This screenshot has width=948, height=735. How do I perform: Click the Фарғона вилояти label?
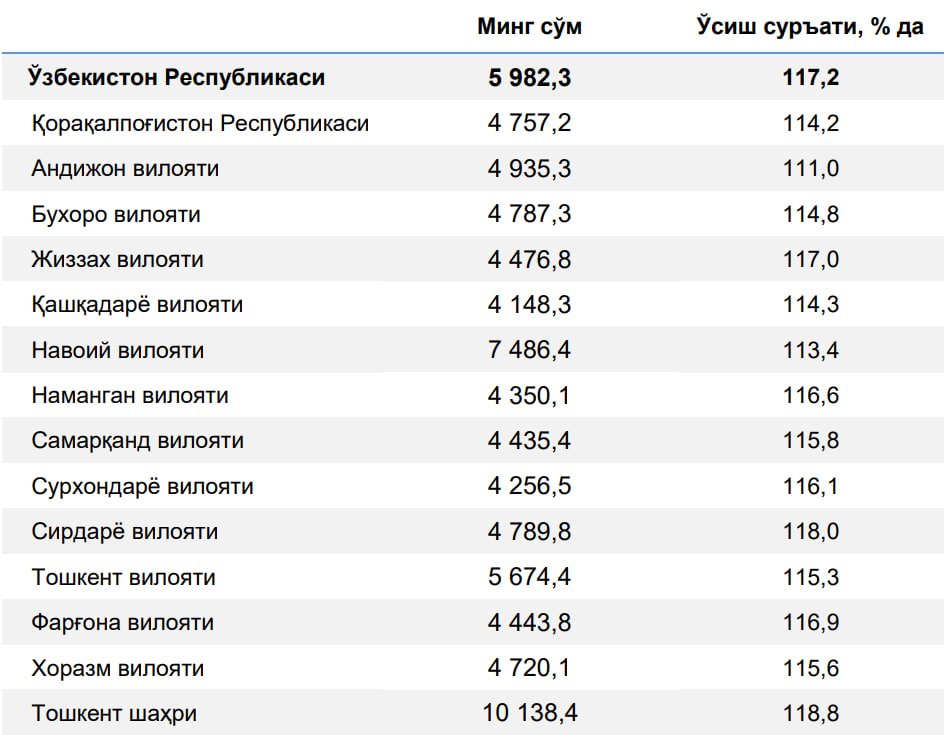(x=123, y=623)
